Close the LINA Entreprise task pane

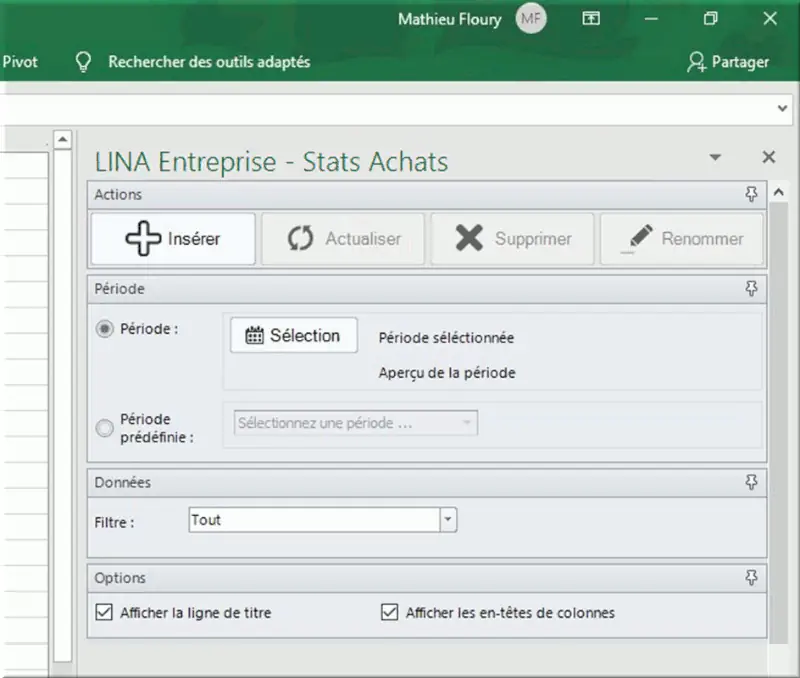[x=769, y=157]
